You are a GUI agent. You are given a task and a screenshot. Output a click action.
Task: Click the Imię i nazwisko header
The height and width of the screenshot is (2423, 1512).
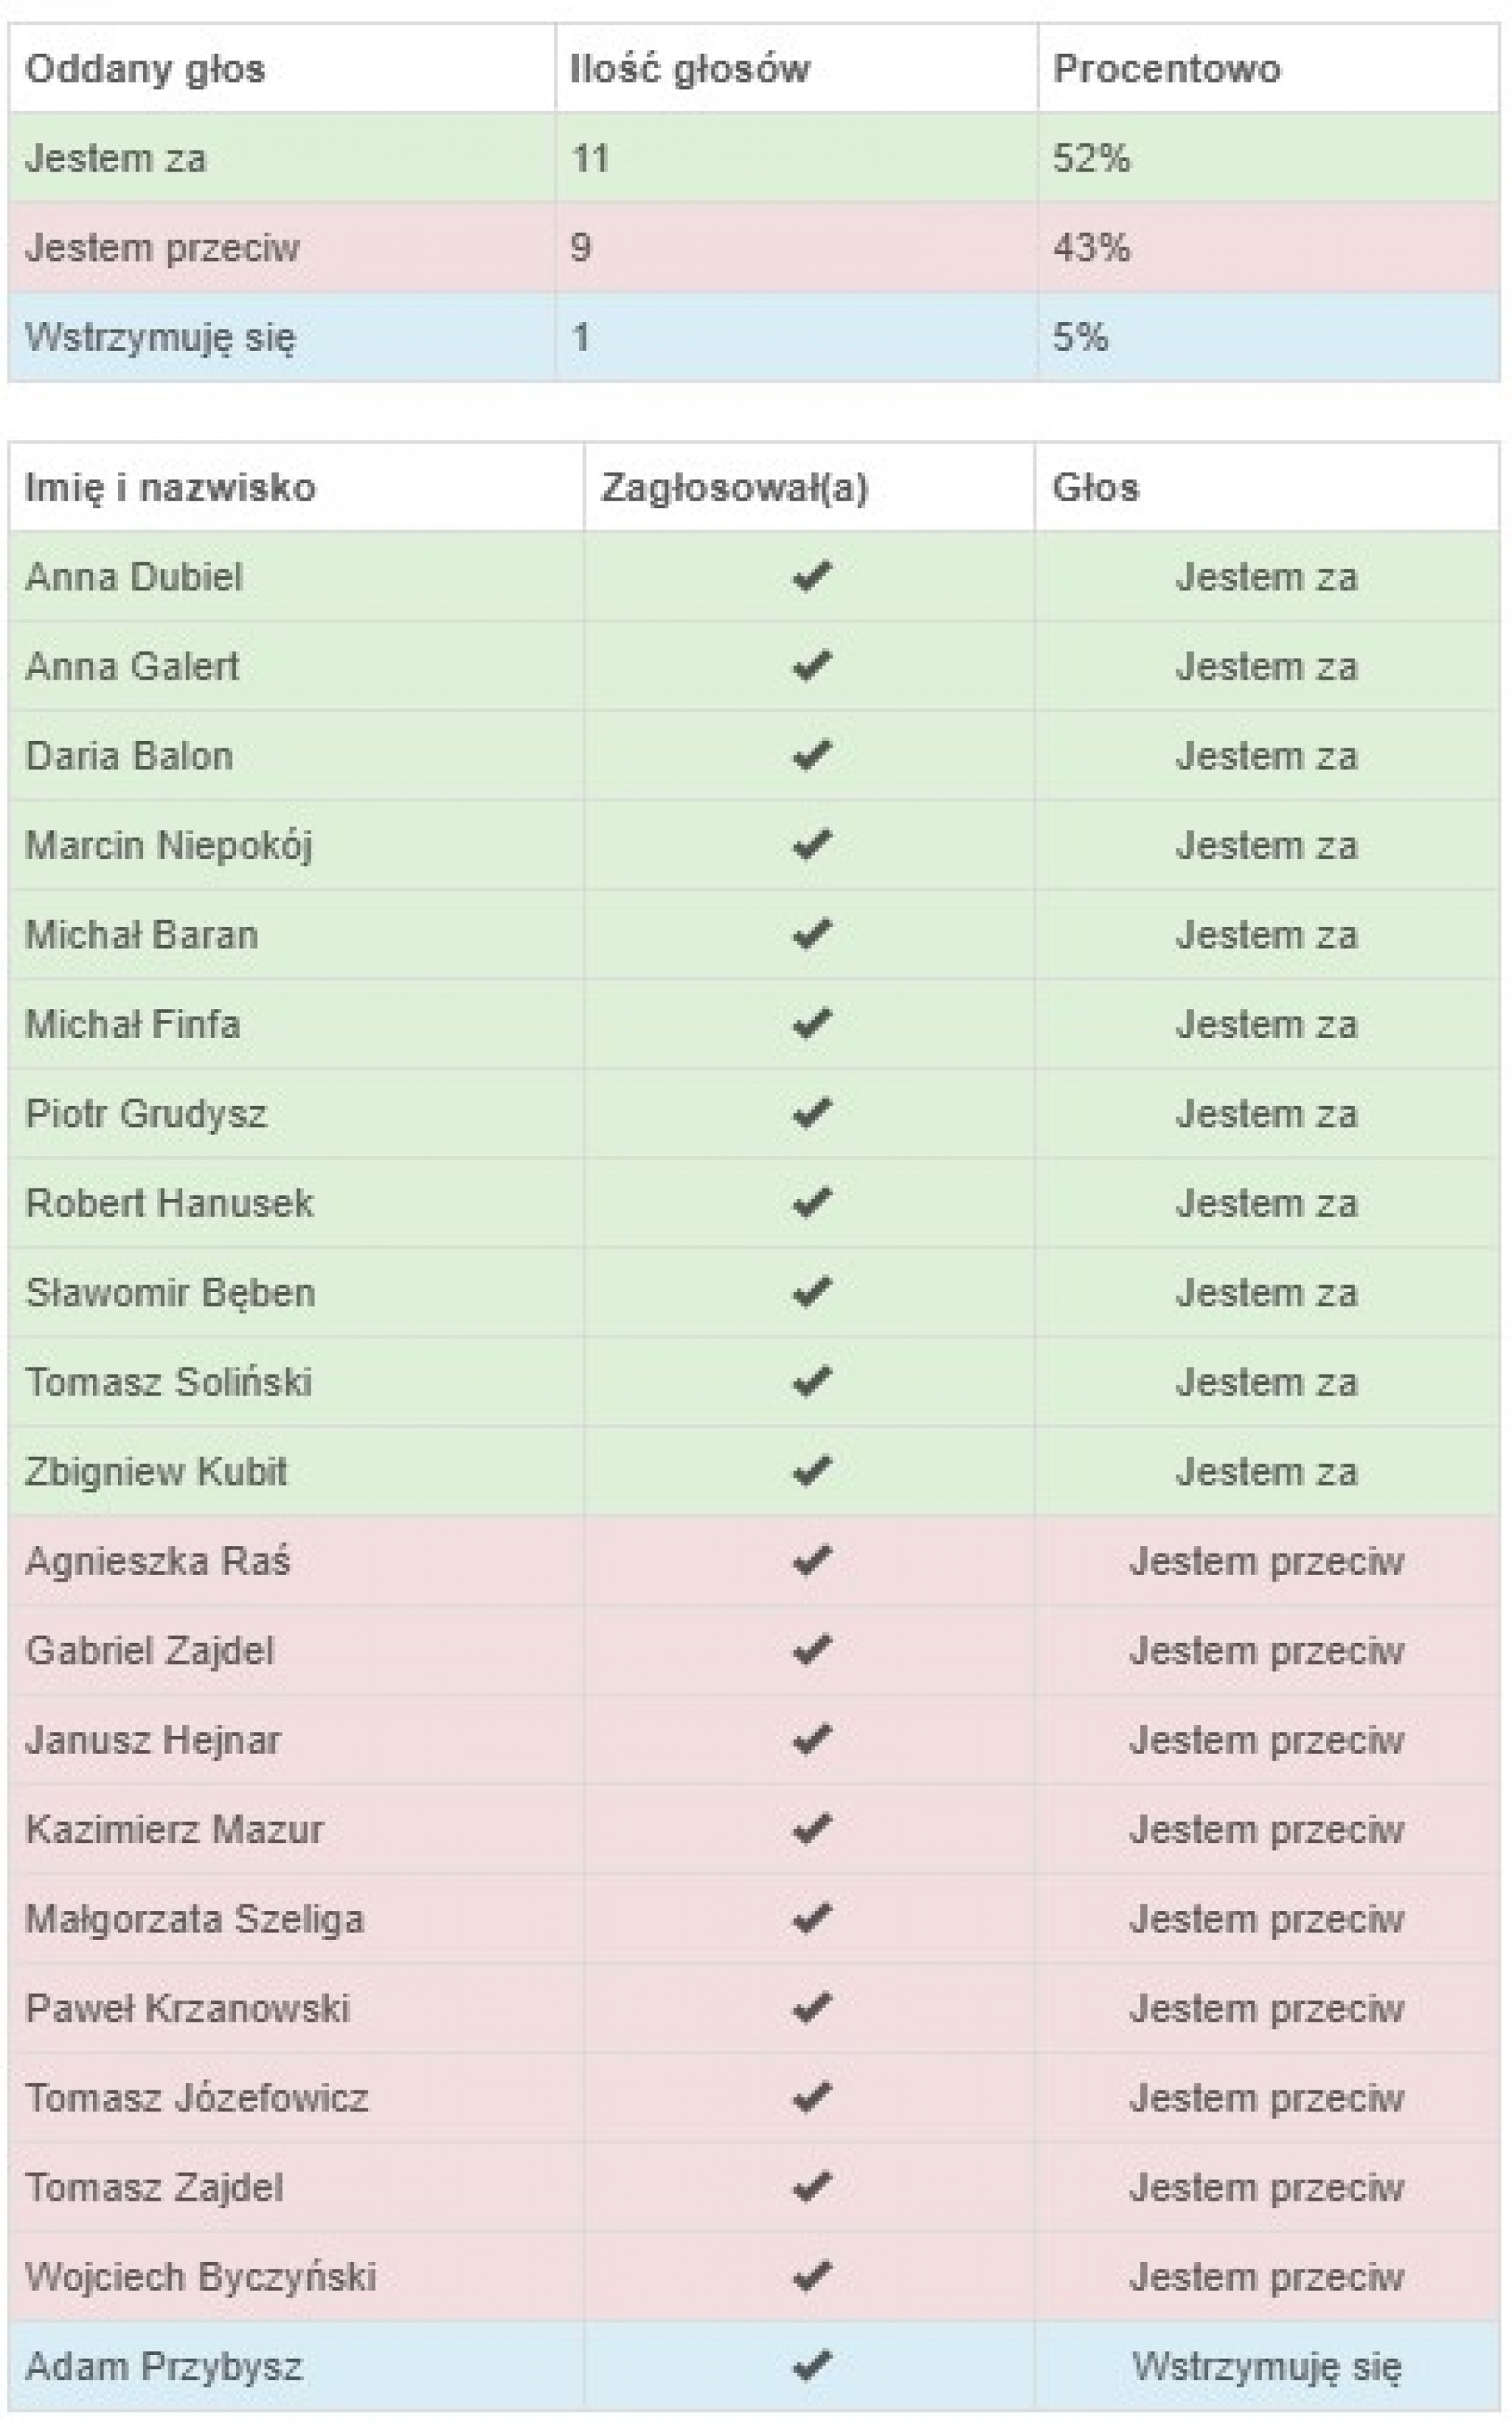coord(170,488)
